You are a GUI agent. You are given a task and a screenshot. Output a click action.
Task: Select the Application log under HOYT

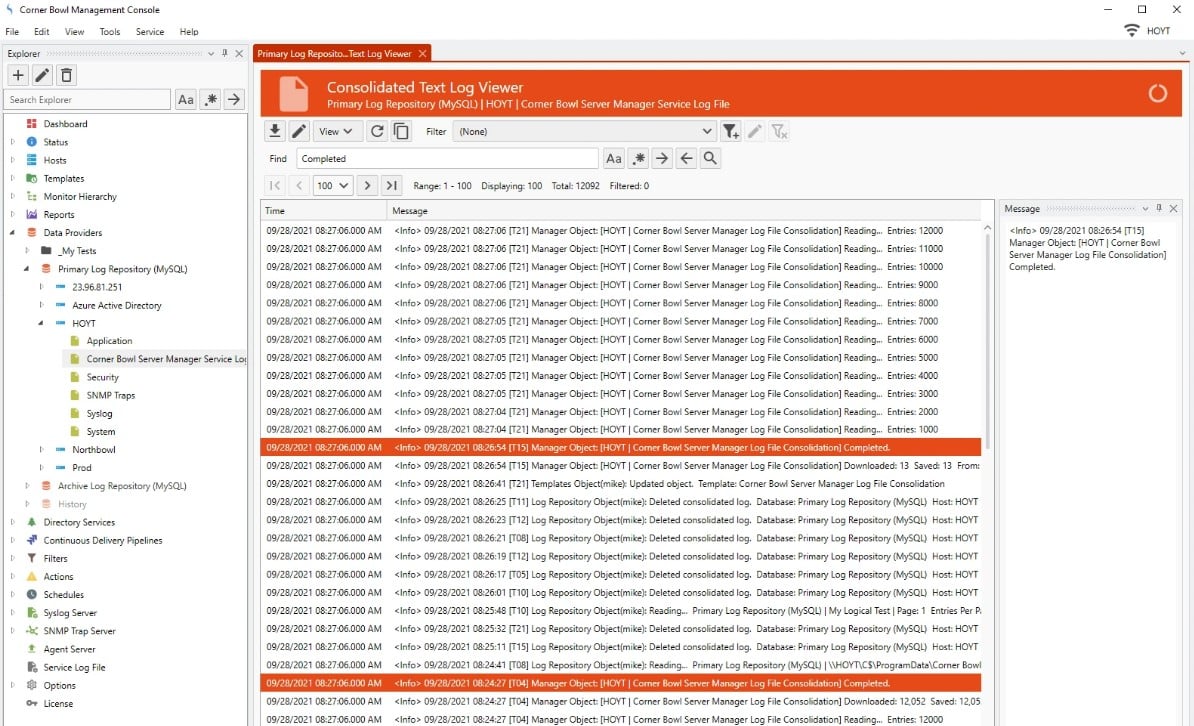coord(109,341)
